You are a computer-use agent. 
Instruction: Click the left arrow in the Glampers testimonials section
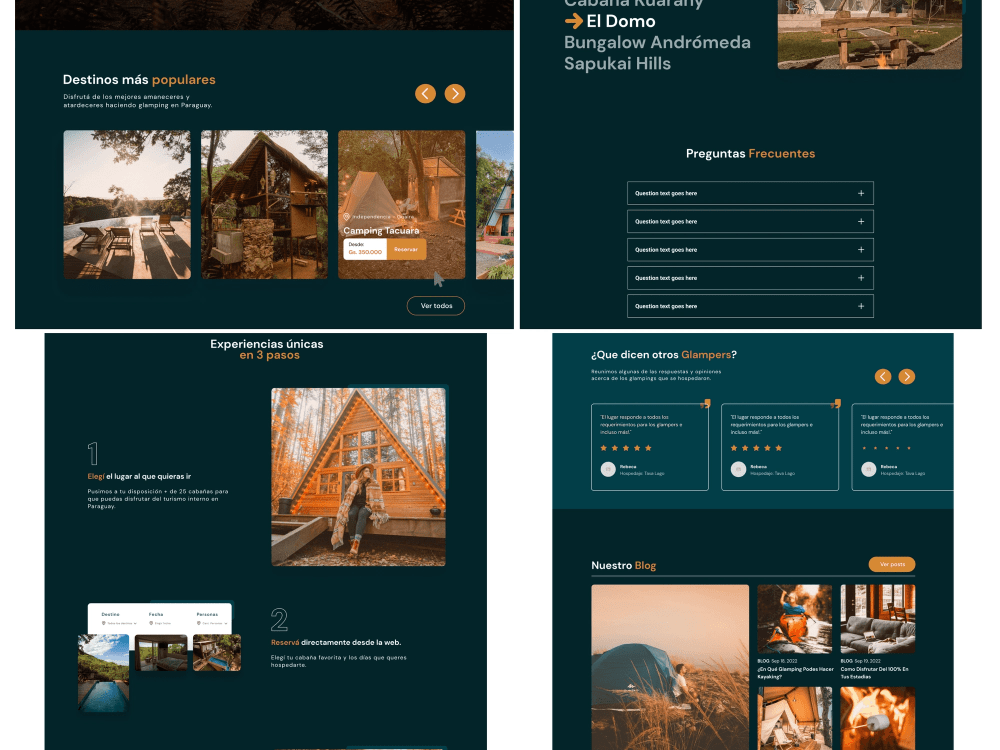pos(883,377)
